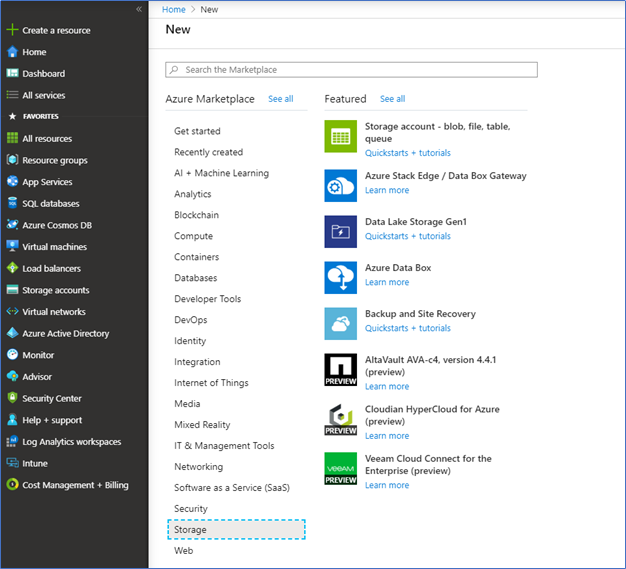Select the Containers category
This screenshot has width=626, height=569.
tap(196, 257)
